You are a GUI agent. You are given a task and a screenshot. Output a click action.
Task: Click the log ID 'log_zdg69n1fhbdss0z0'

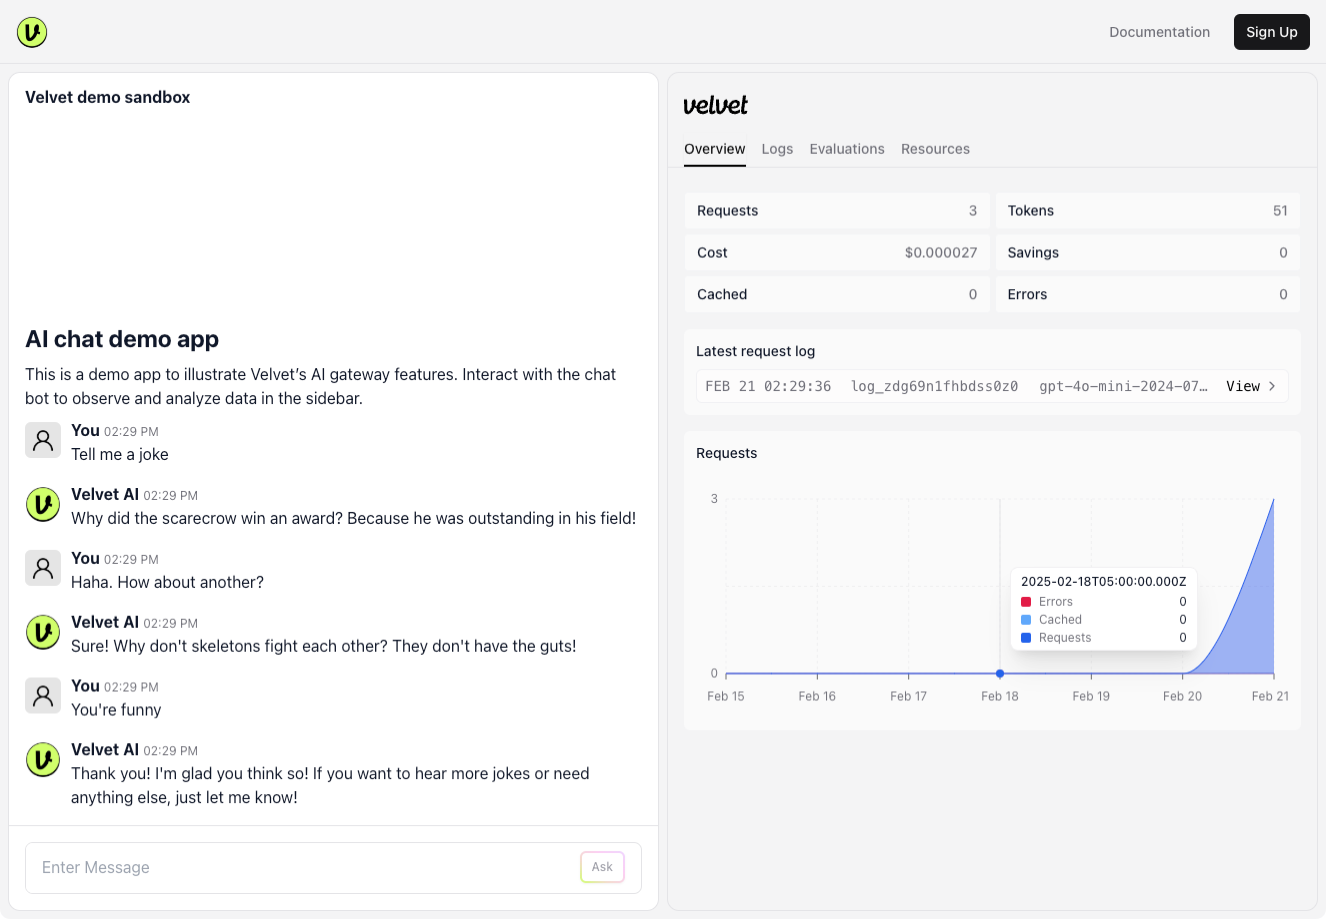(x=934, y=386)
